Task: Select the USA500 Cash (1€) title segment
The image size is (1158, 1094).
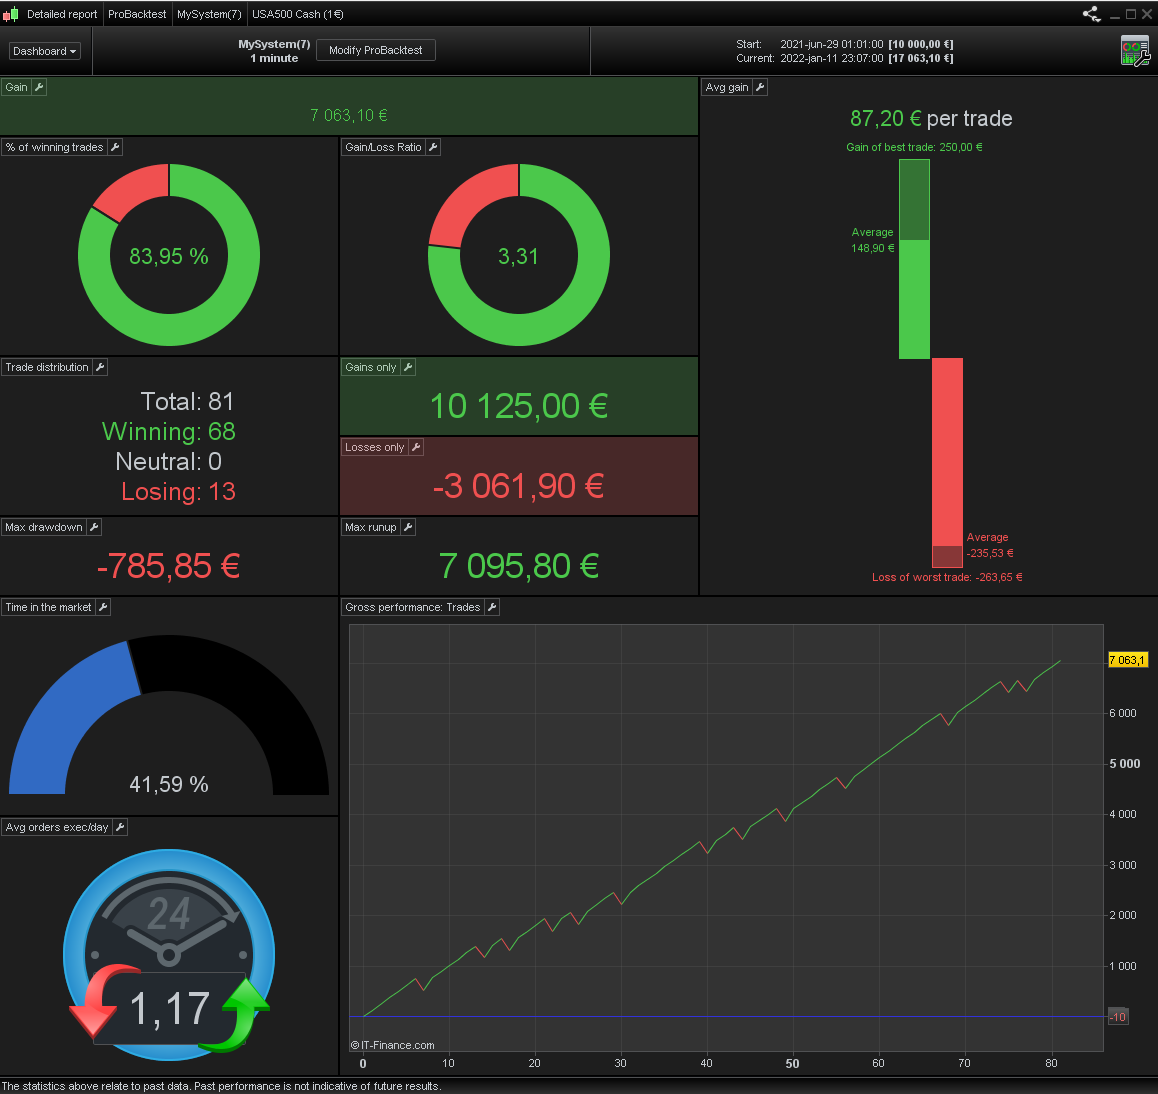Action: click(x=298, y=14)
